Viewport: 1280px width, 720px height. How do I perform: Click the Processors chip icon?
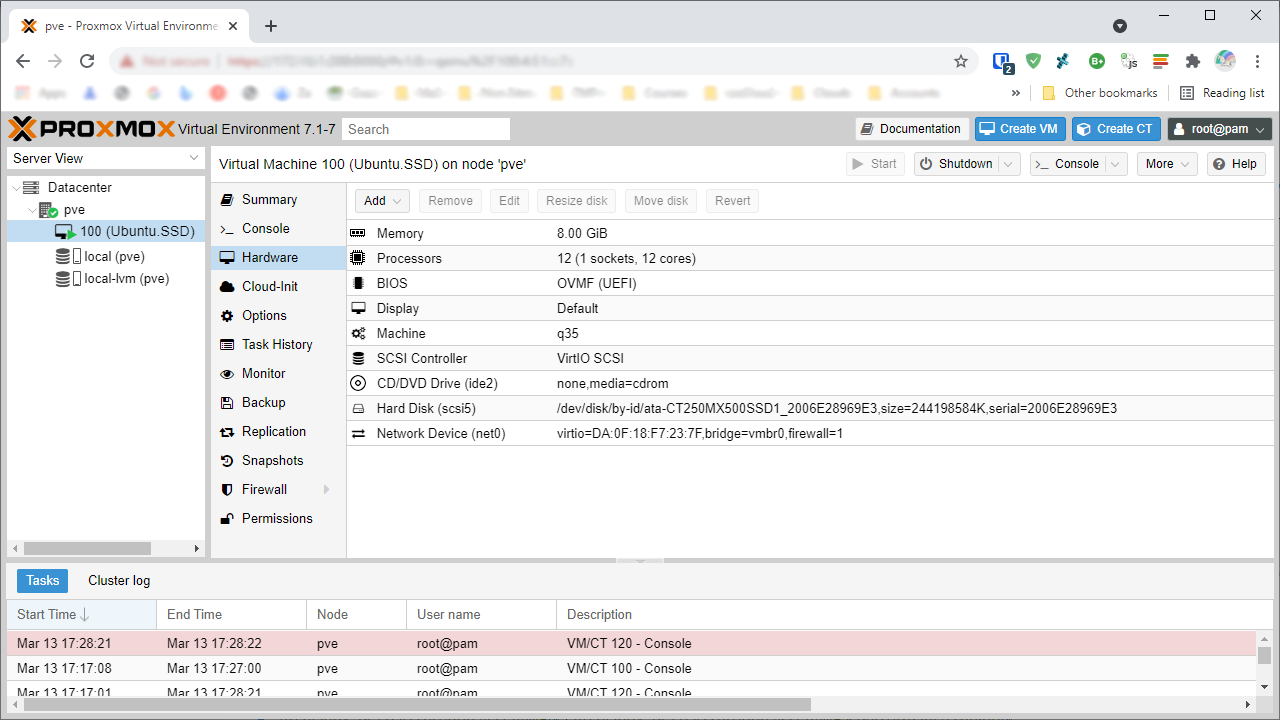[358, 258]
